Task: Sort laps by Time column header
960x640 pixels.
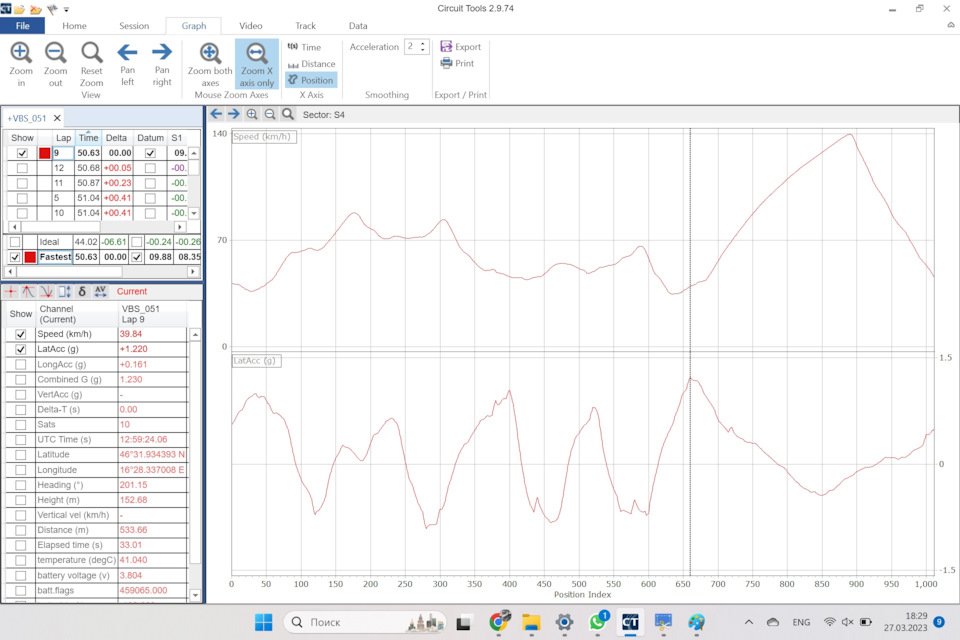Action: point(88,138)
